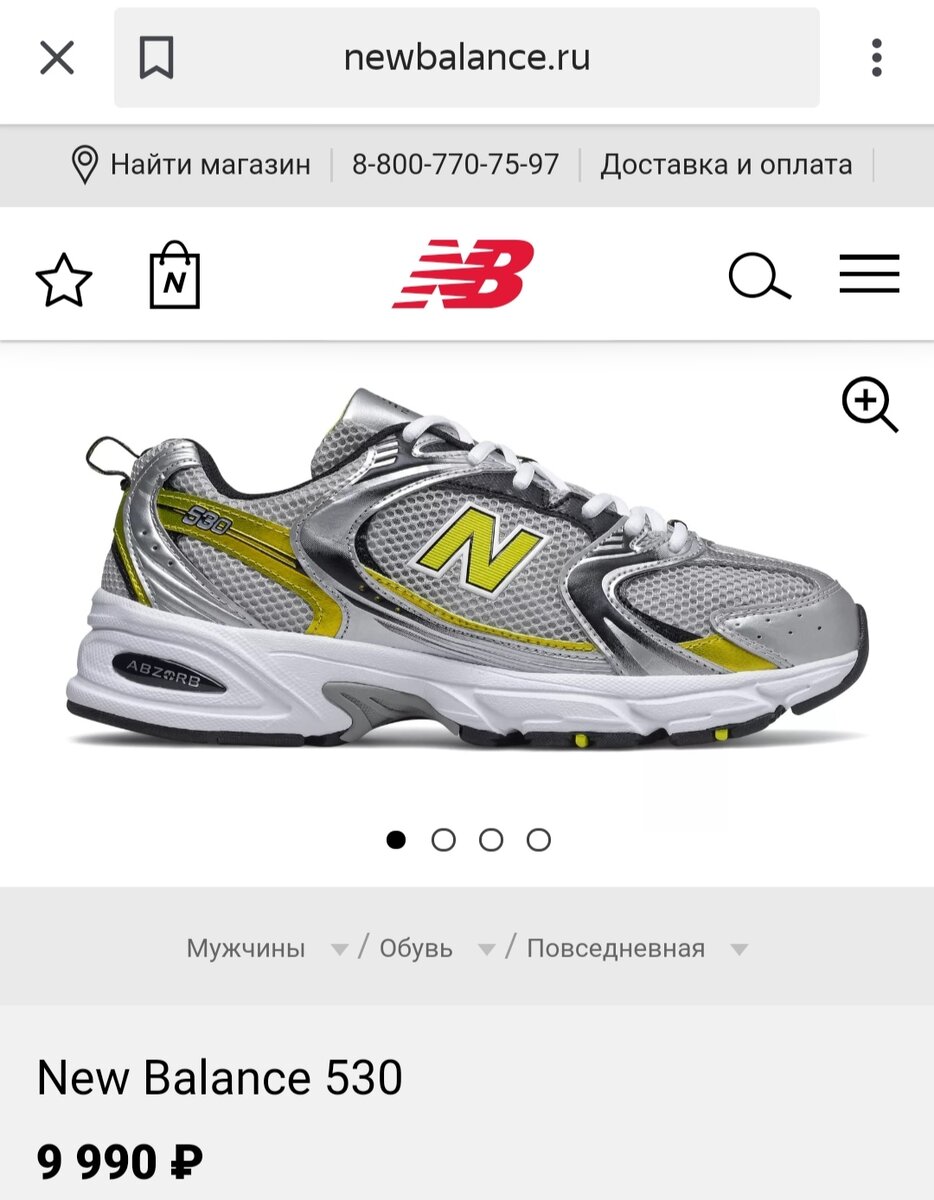
Task: Open the Доставка и оплата link
Action: pyautogui.click(x=726, y=165)
